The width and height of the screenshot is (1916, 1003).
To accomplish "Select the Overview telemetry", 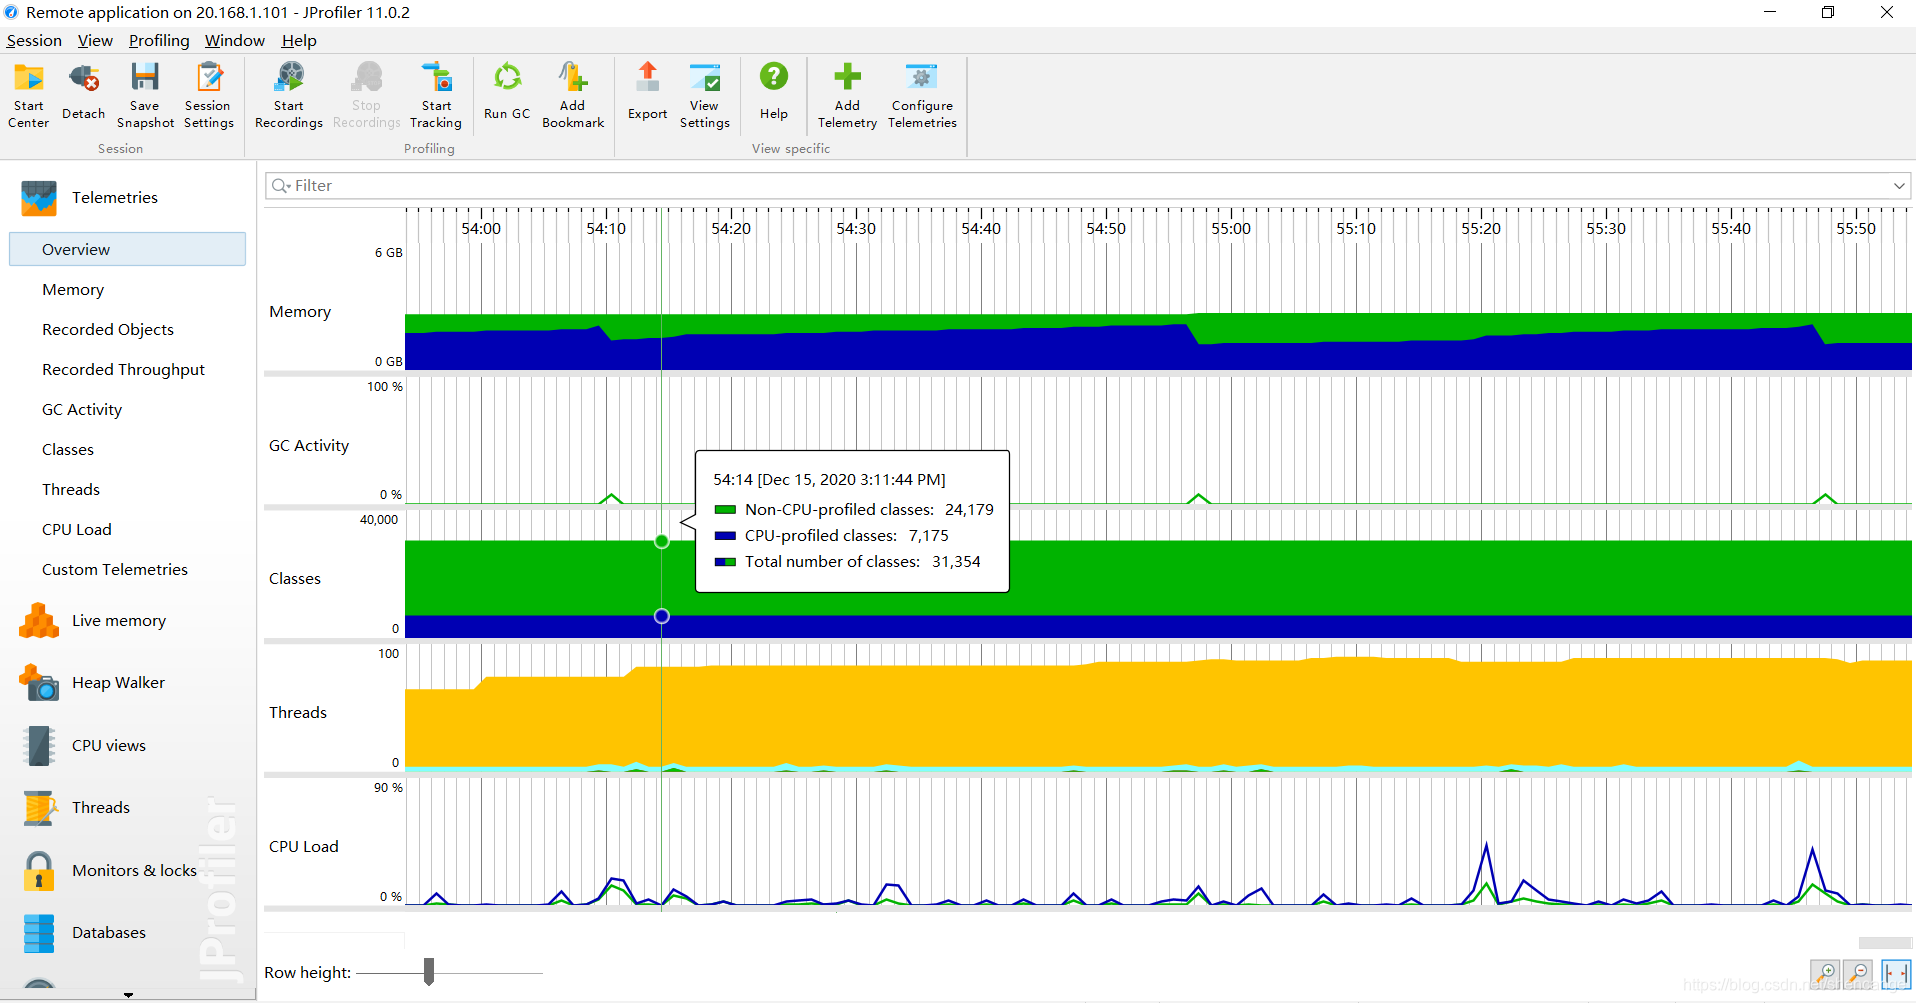I will (127, 249).
